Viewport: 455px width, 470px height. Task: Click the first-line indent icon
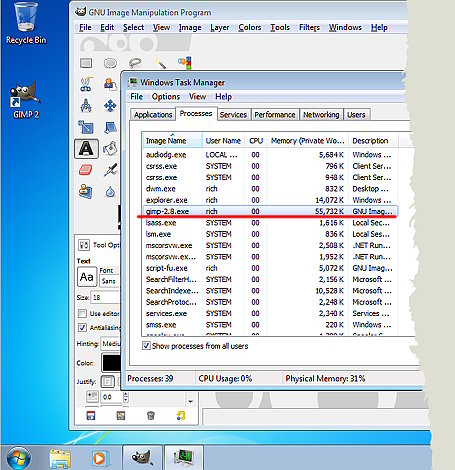click(x=92, y=396)
